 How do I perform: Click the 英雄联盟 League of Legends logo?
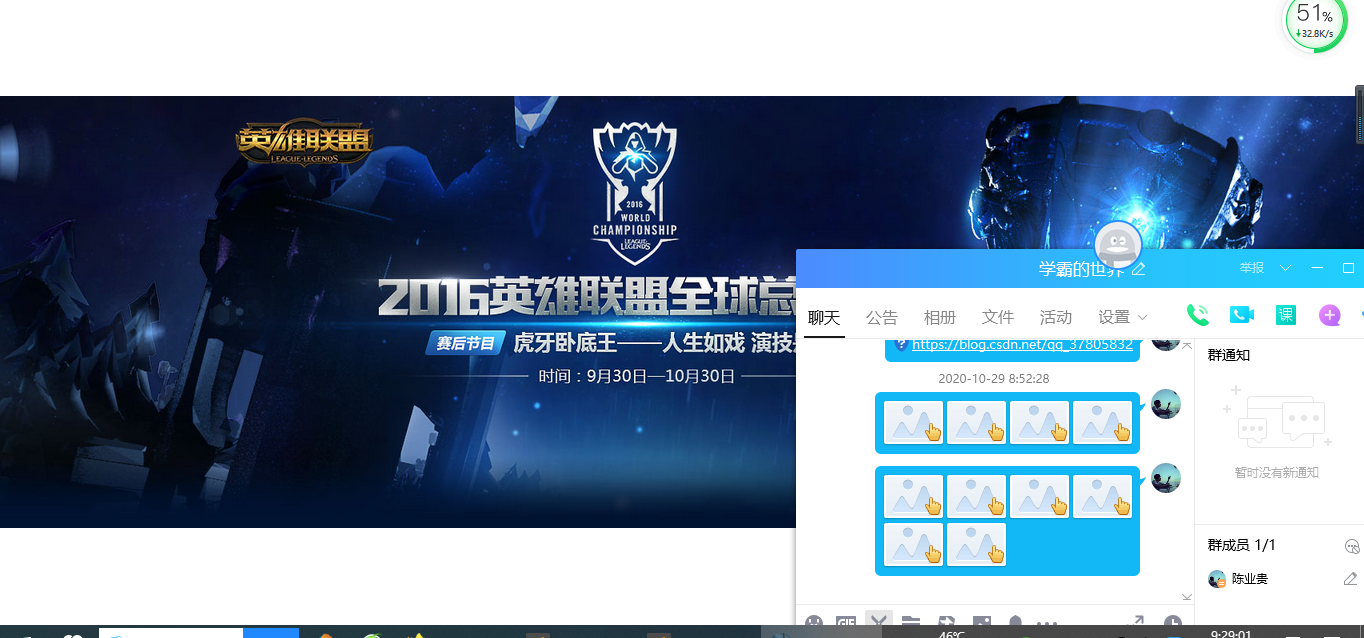304,144
